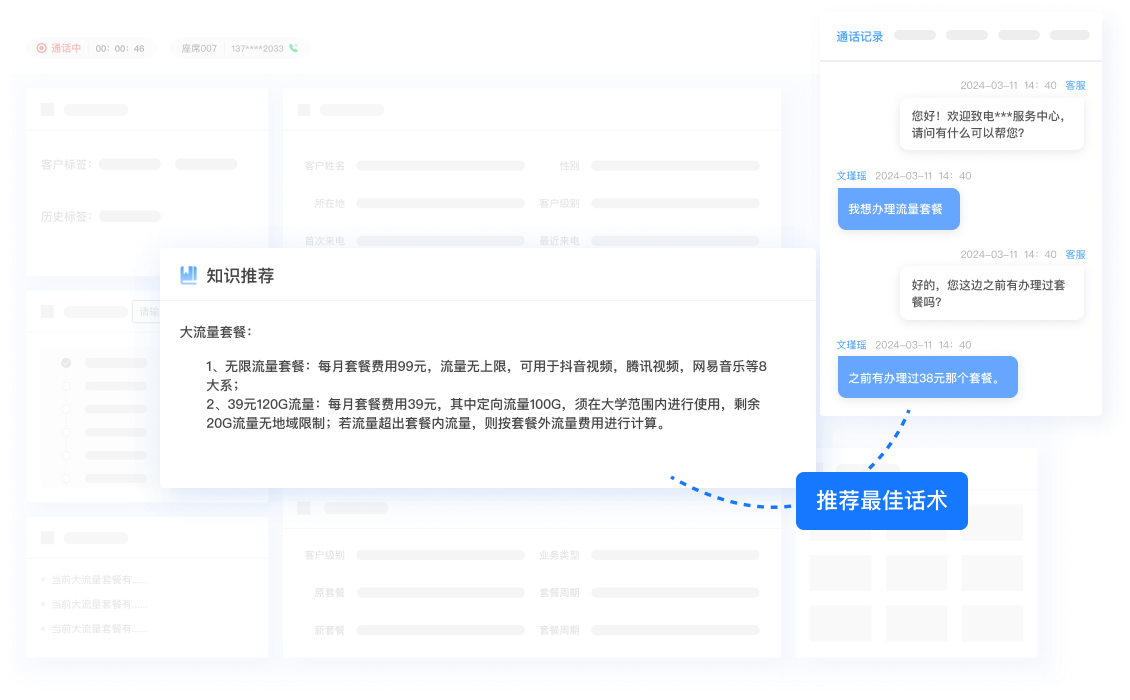Click the gray square icon beside the 请输 search field
The width and height of the screenshot is (1130, 700).
47,312
